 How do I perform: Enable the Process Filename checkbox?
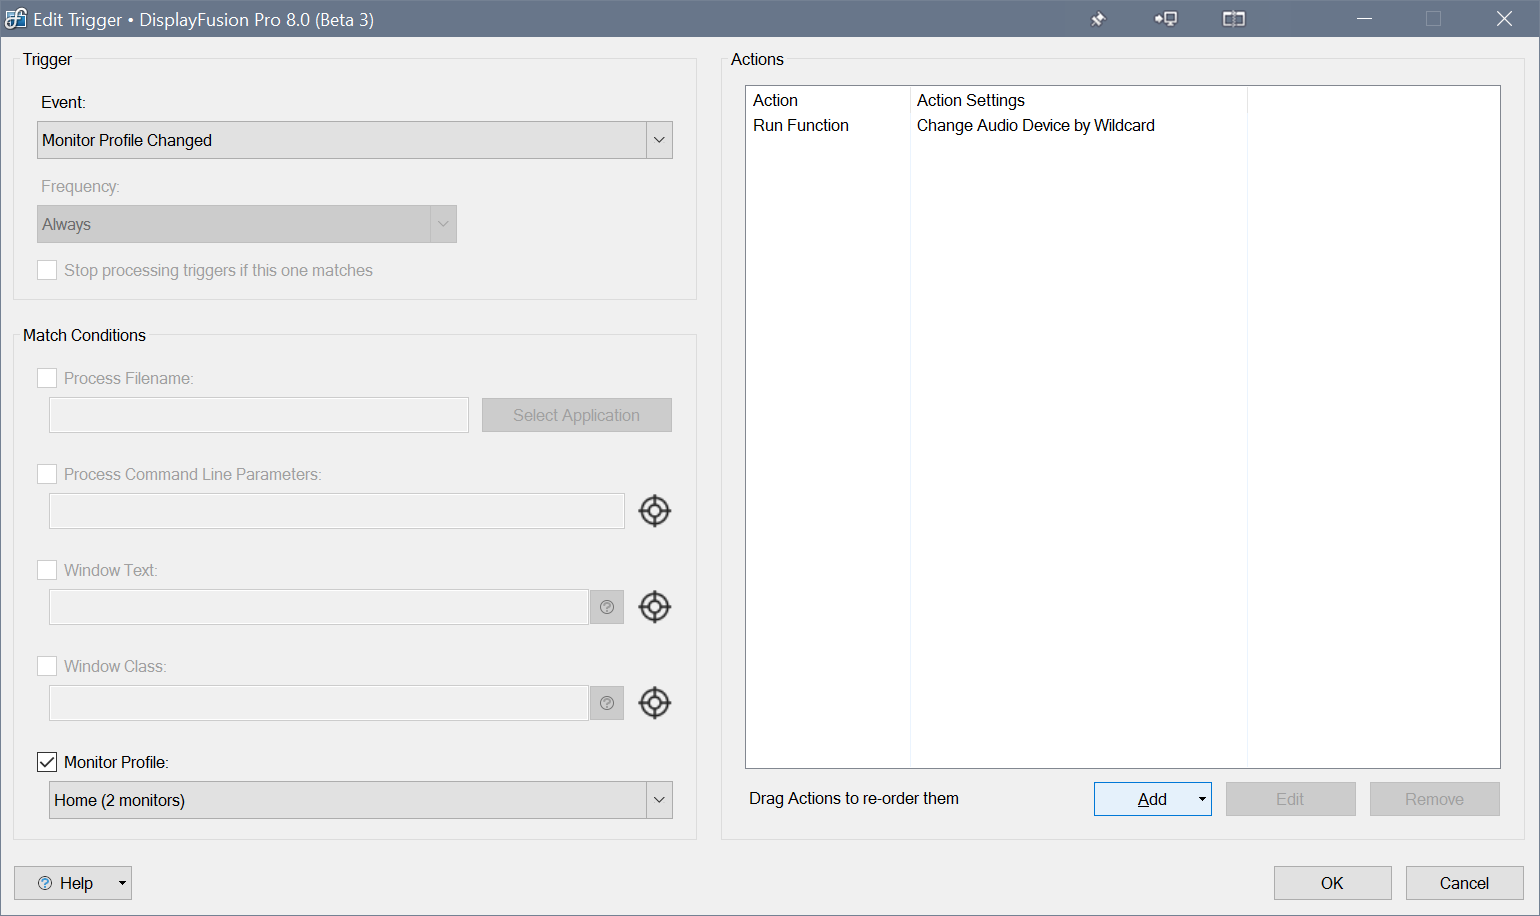47,378
